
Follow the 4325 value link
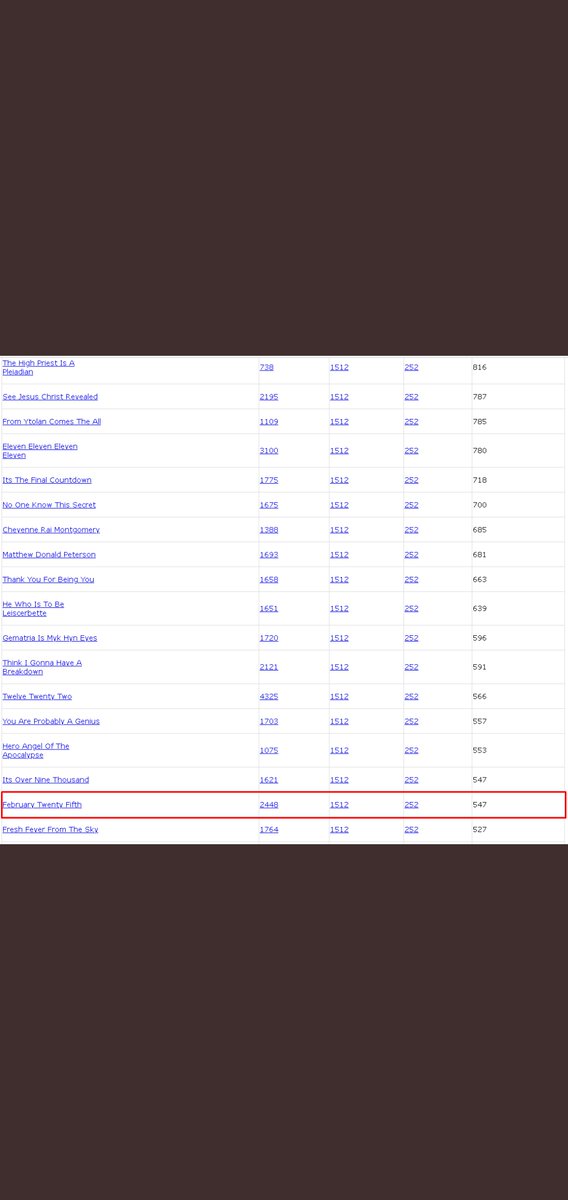269,697
